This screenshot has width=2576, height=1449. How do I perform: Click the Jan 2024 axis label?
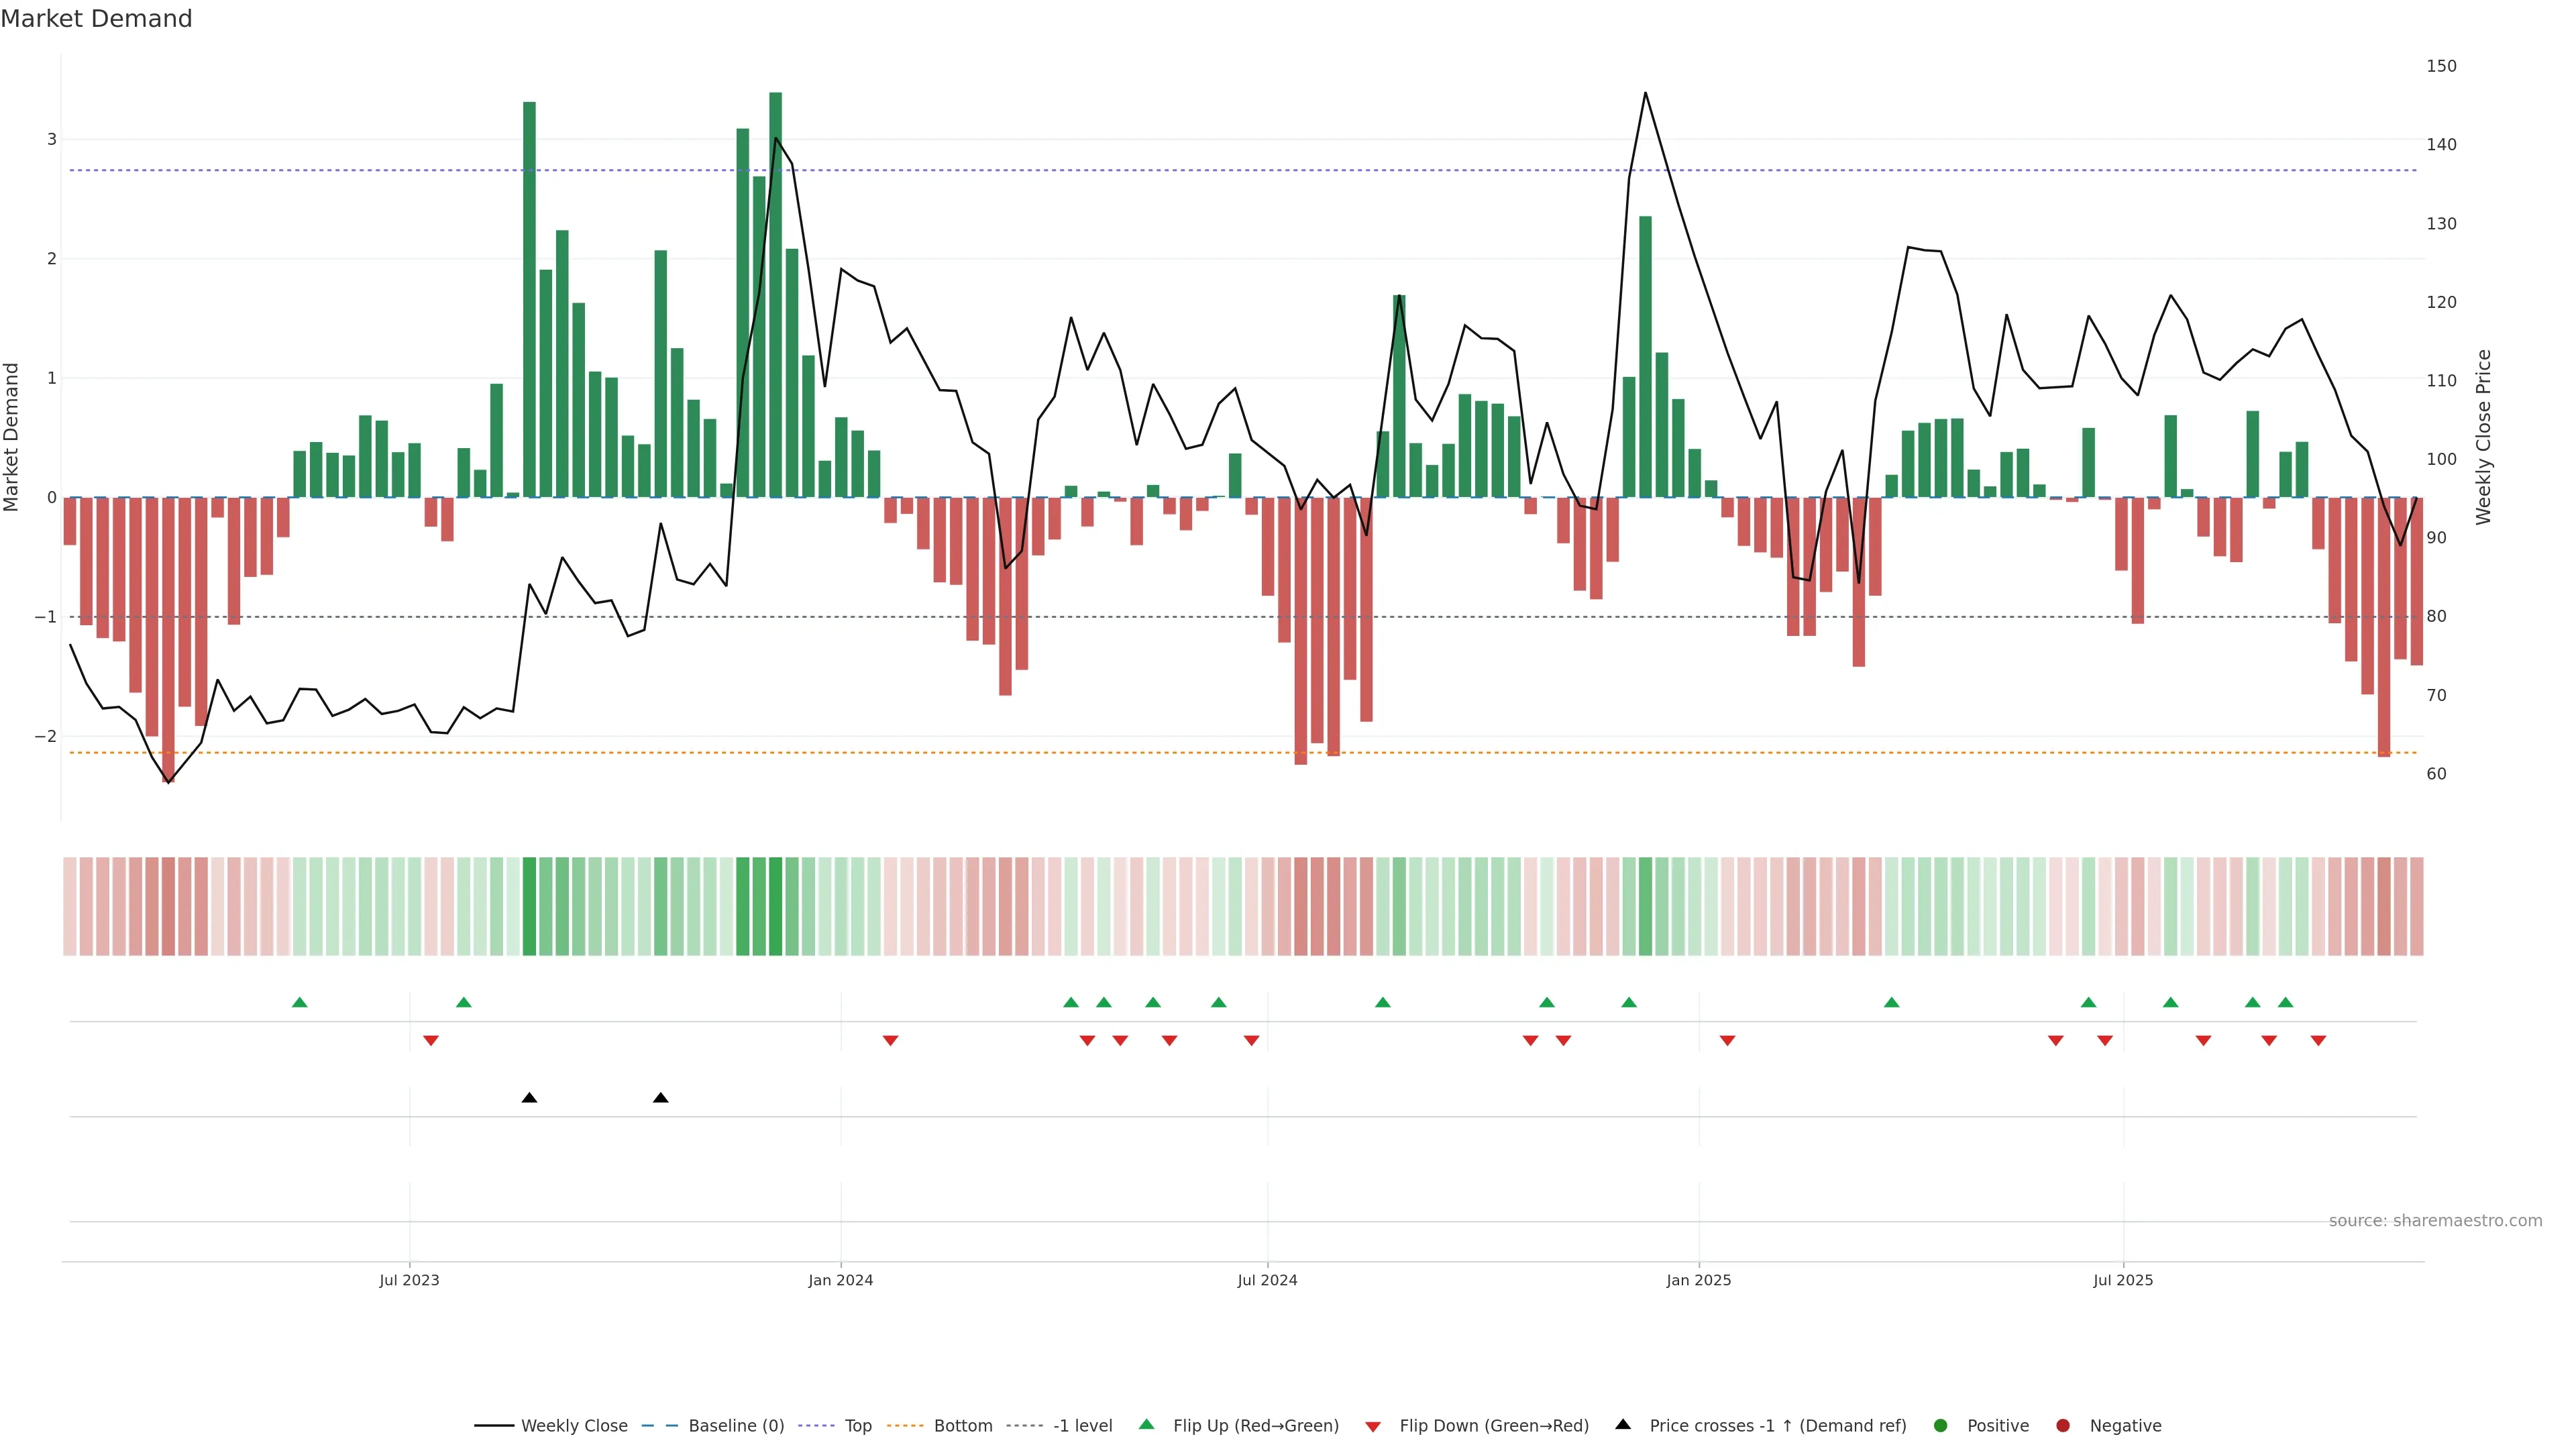click(840, 1280)
